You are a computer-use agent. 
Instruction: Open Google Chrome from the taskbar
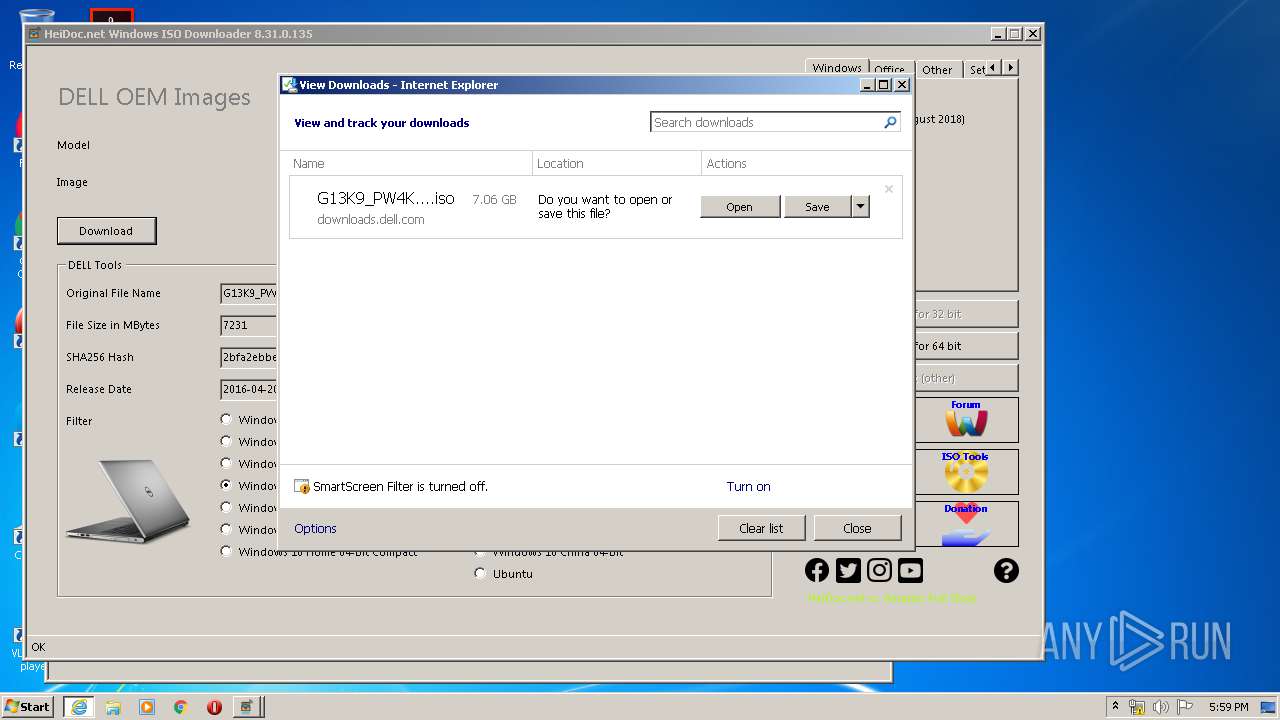point(181,707)
